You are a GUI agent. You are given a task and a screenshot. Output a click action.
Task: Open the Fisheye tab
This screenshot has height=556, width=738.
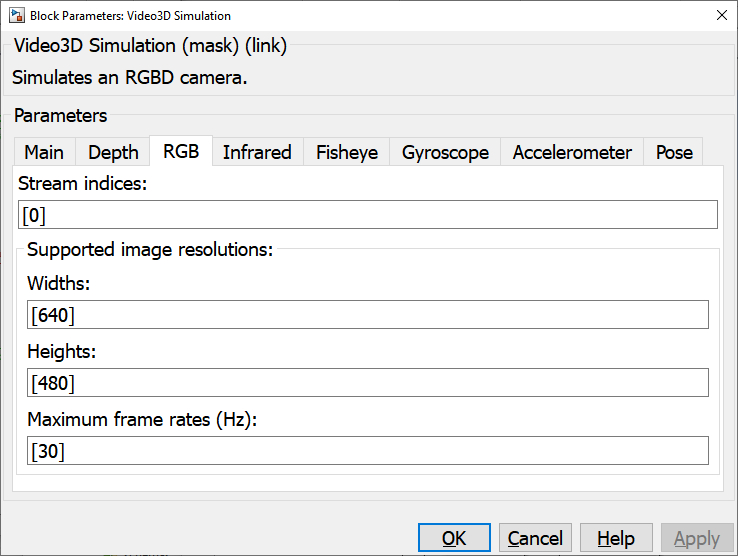(x=347, y=152)
